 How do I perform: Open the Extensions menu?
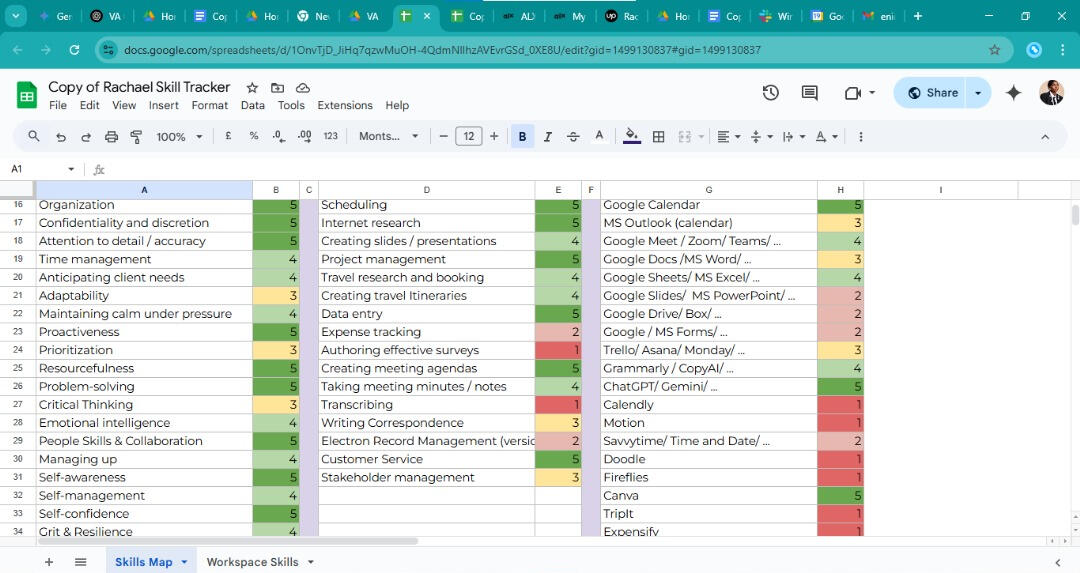[344, 105]
